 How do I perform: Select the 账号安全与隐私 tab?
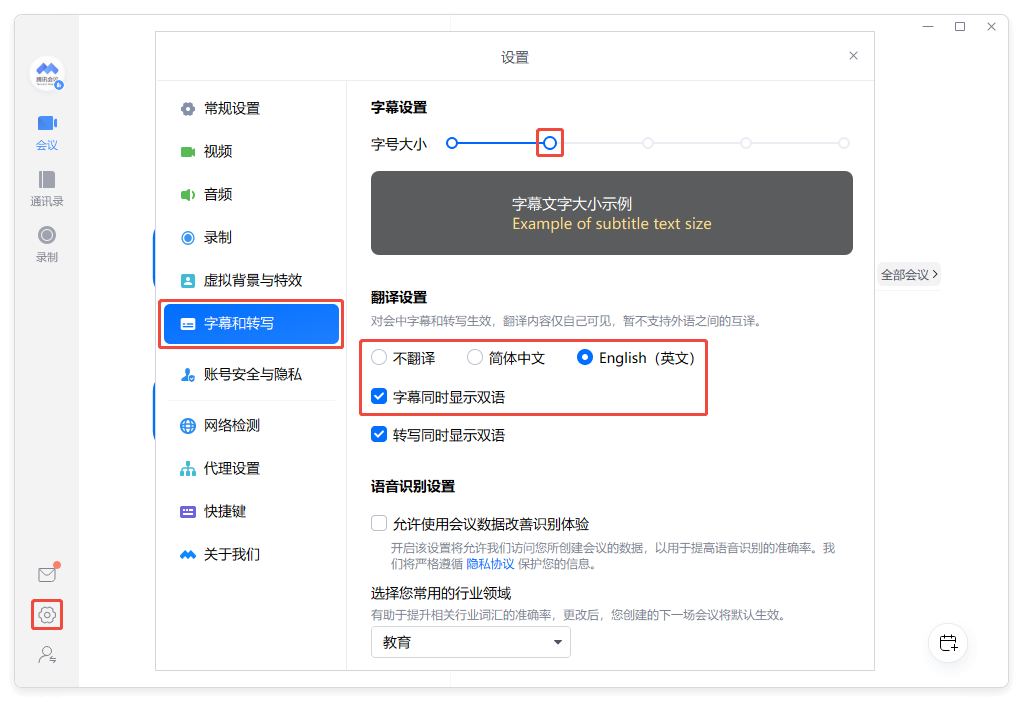(251, 374)
